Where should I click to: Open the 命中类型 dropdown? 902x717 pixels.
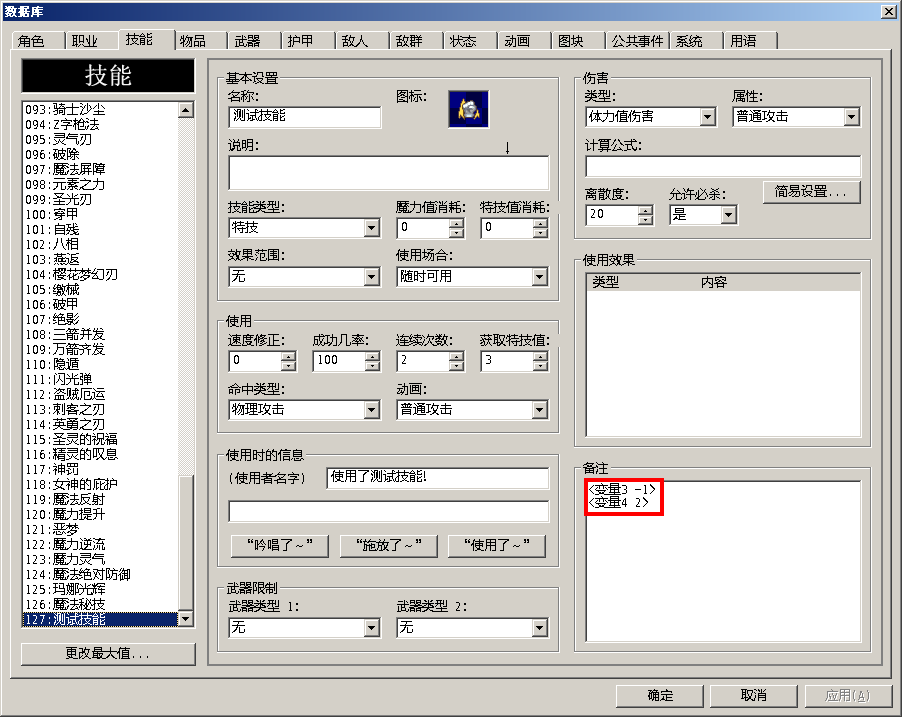tap(372, 410)
